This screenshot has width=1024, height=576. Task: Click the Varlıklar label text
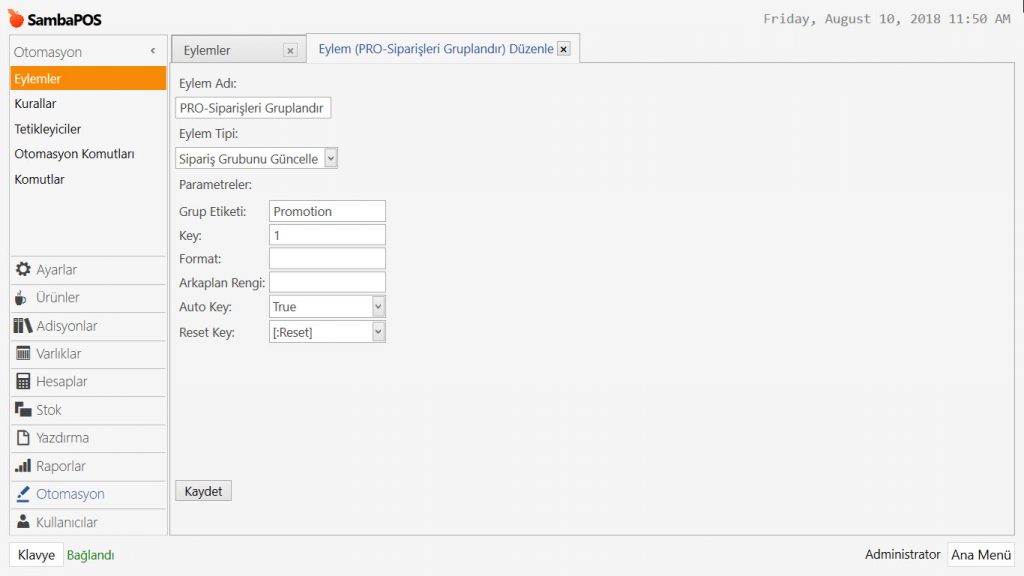pyautogui.click(x=59, y=354)
